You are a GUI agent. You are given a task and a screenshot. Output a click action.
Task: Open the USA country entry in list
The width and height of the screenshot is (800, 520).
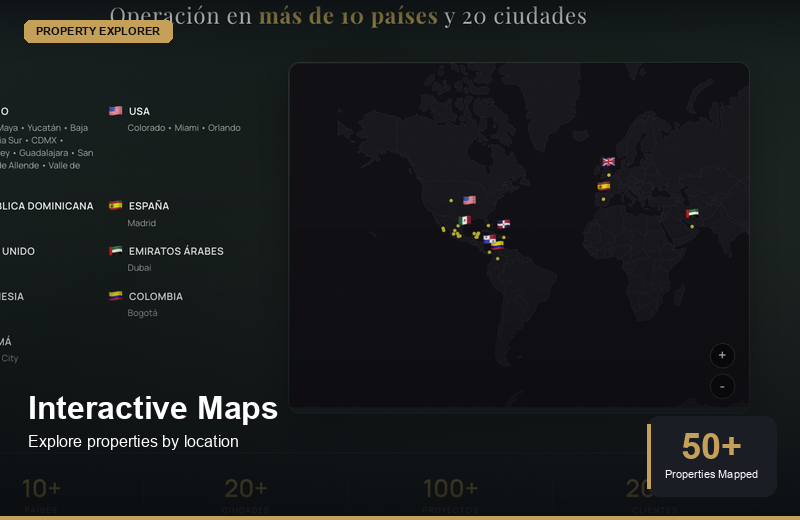(x=139, y=111)
